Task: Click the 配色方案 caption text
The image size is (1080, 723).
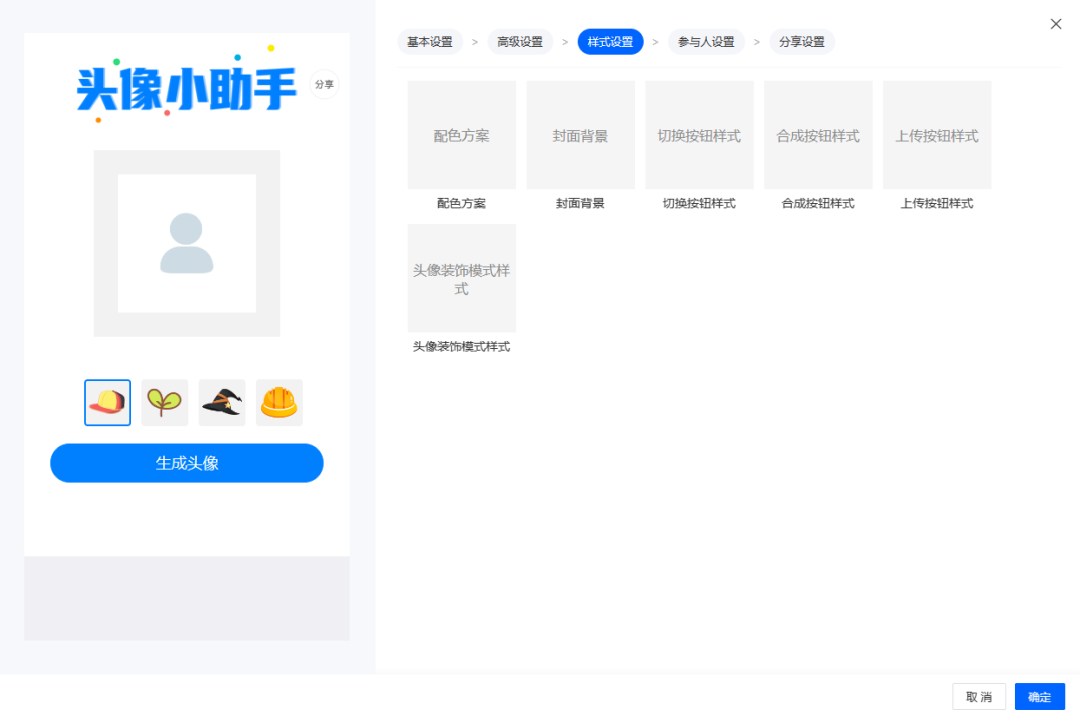Action: pos(461,204)
